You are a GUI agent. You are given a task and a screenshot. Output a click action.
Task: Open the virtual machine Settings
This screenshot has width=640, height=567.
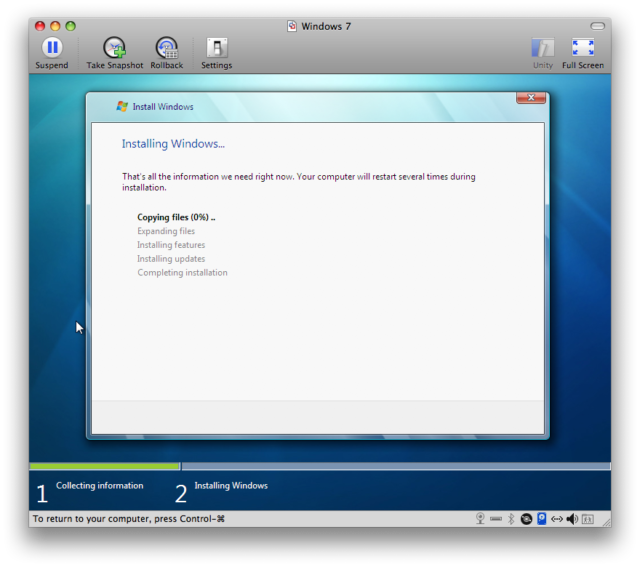pos(217,53)
